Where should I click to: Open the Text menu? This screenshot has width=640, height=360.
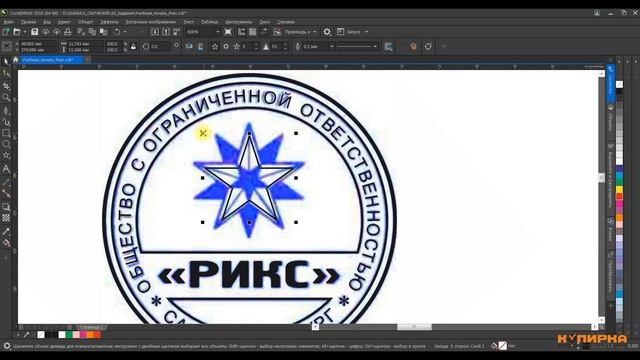click(x=188, y=22)
